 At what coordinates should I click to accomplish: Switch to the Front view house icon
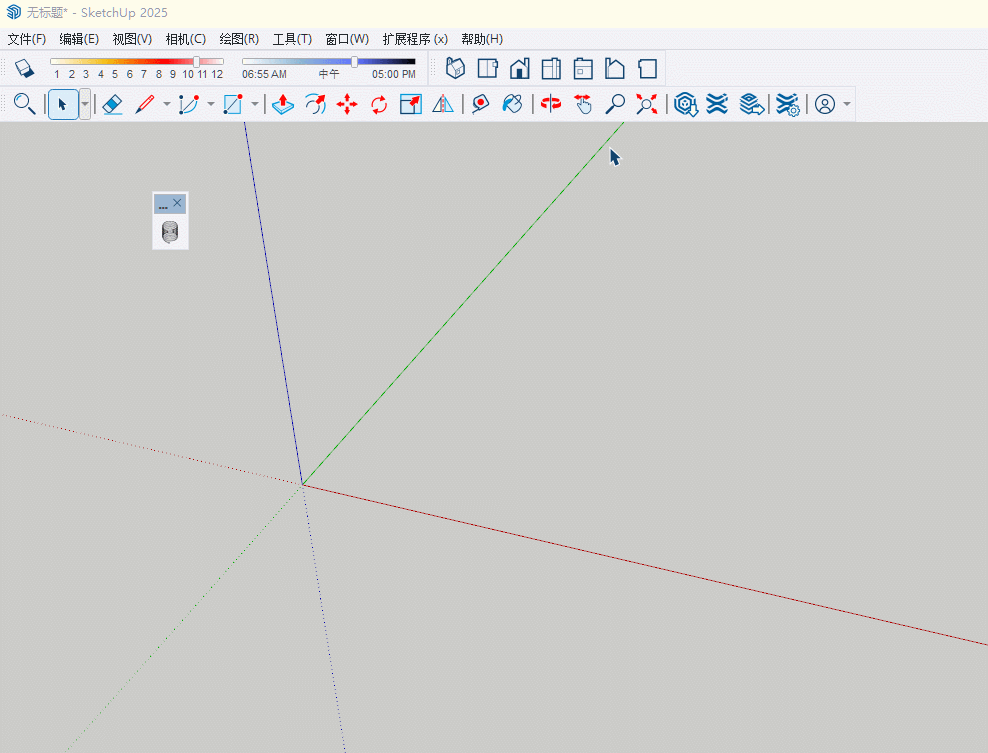(519, 68)
